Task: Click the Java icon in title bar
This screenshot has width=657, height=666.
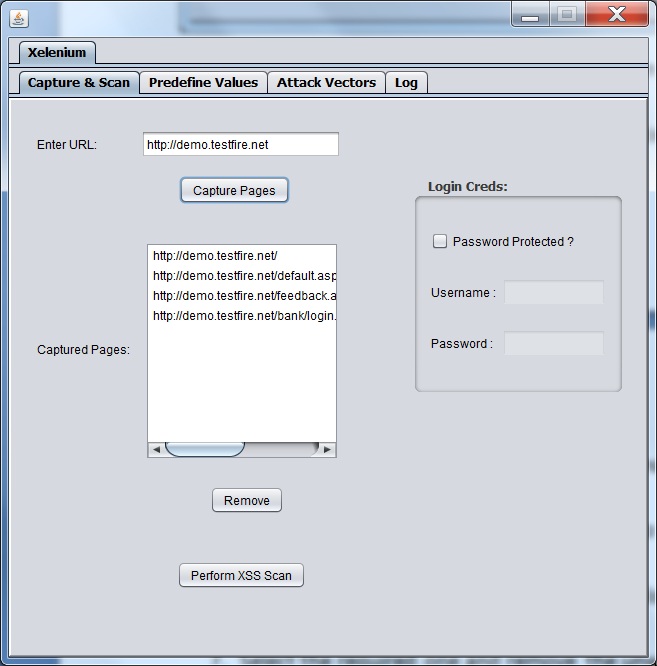Action: point(19,17)
